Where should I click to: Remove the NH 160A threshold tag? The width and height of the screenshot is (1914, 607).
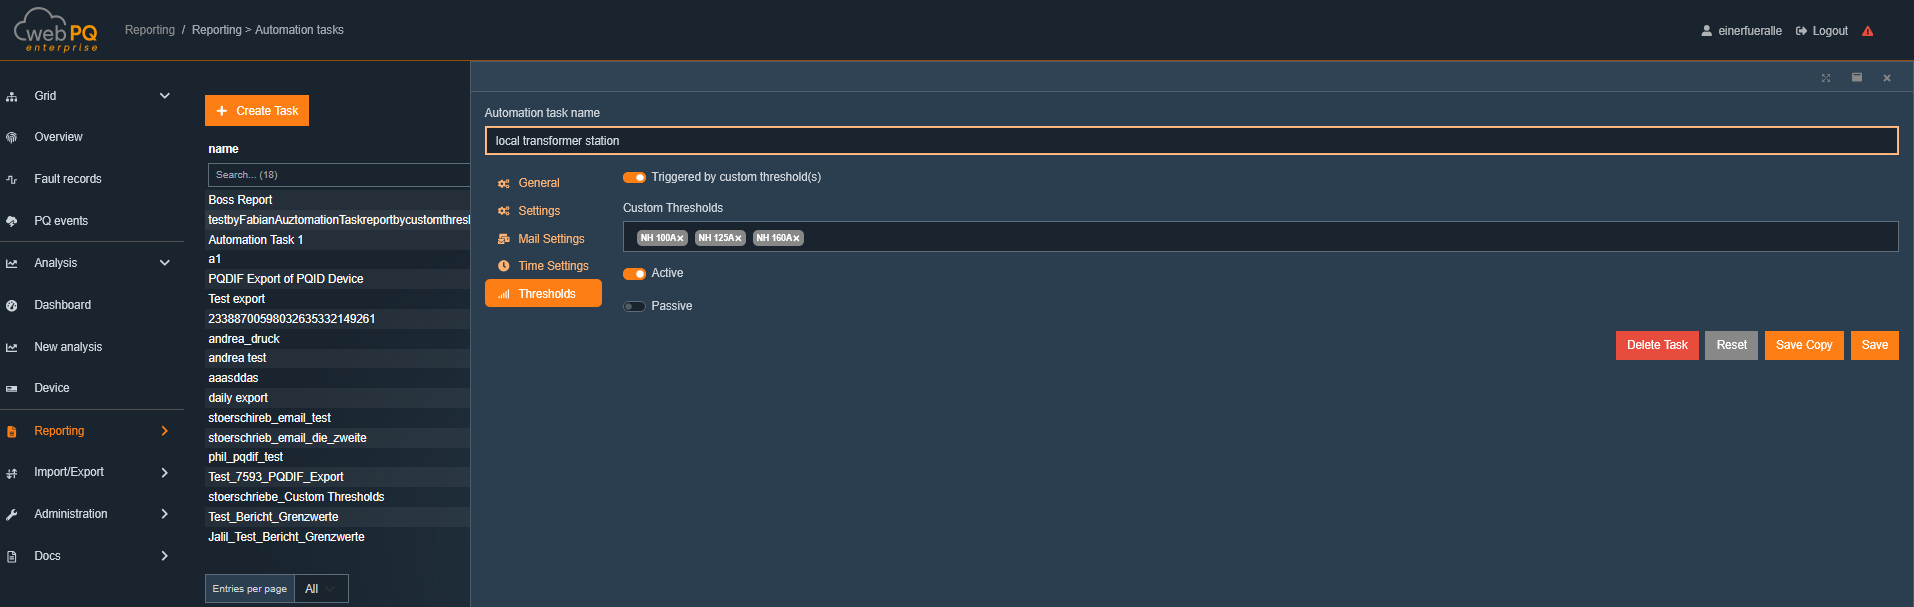pyautogui.click(x=796, y=239)
